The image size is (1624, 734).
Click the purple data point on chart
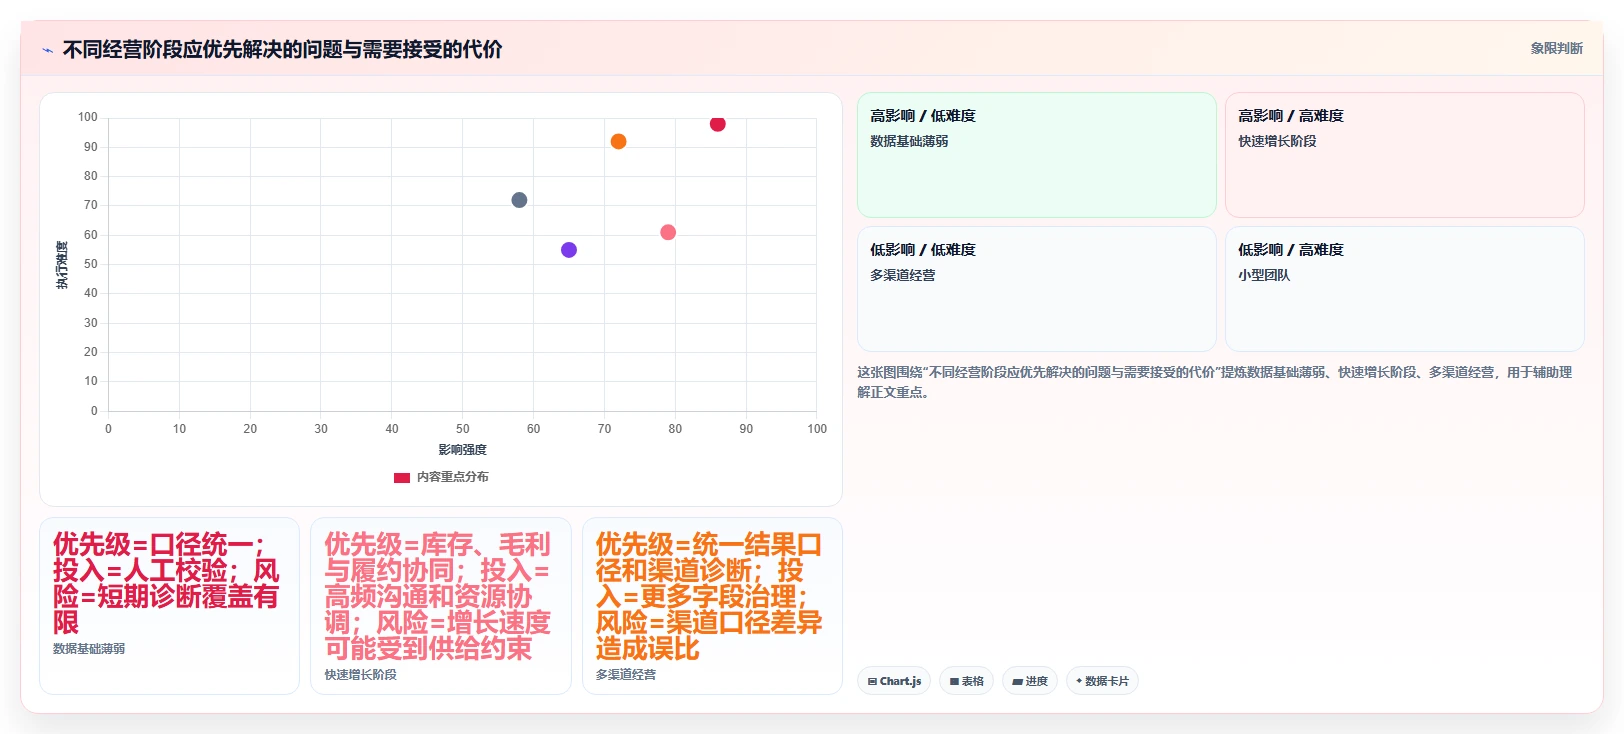coord(569,250)
